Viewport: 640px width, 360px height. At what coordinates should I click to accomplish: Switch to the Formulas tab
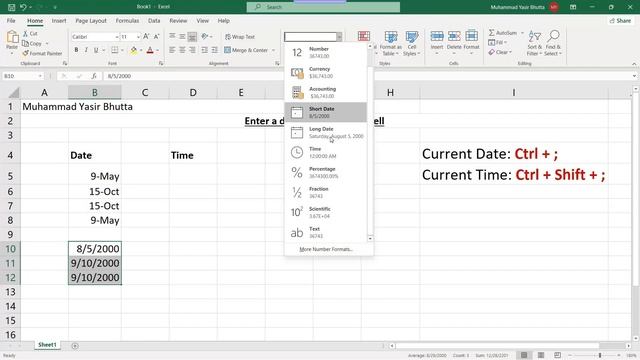[127, 20]
